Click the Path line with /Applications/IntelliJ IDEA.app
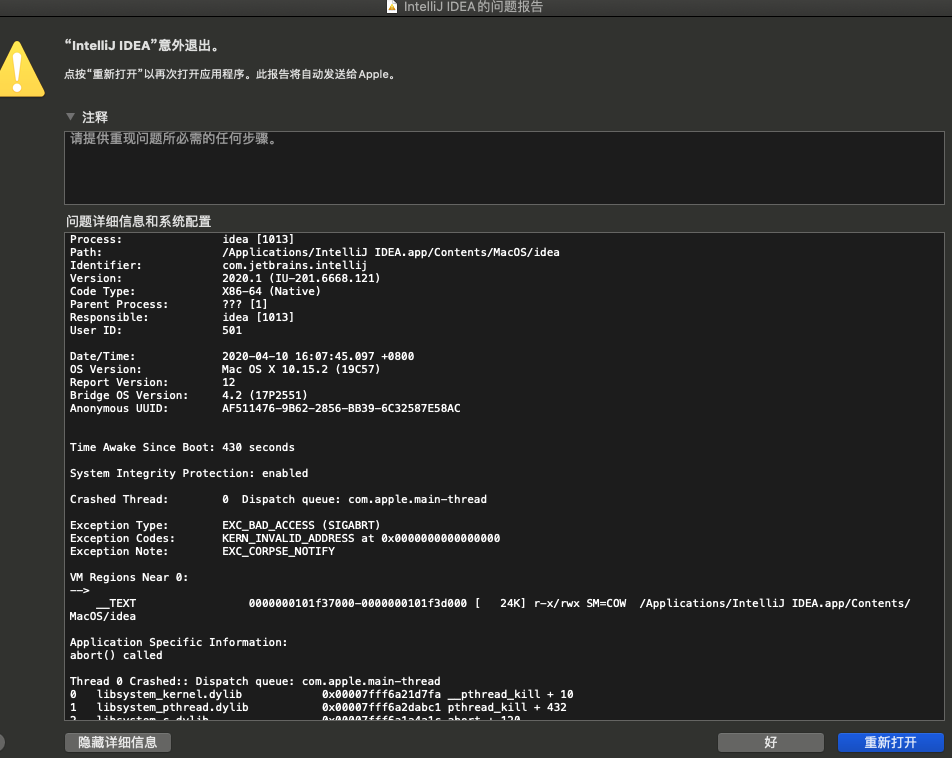Screen dimensions: 952x758 [314, 252]
